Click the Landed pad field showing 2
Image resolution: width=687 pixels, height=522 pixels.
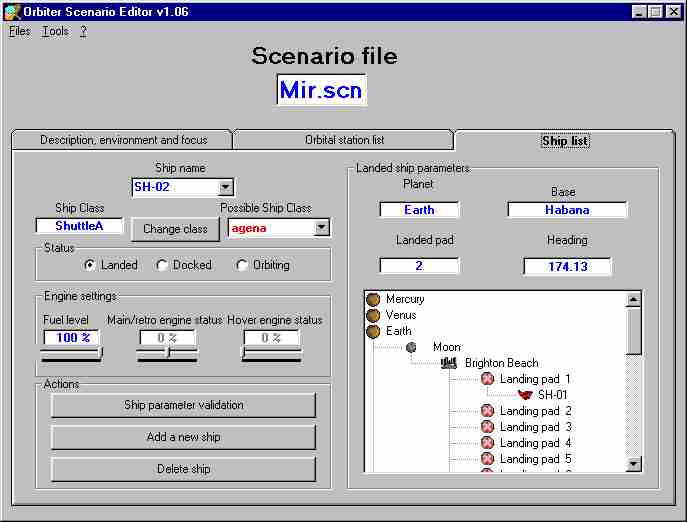point(419,266)
